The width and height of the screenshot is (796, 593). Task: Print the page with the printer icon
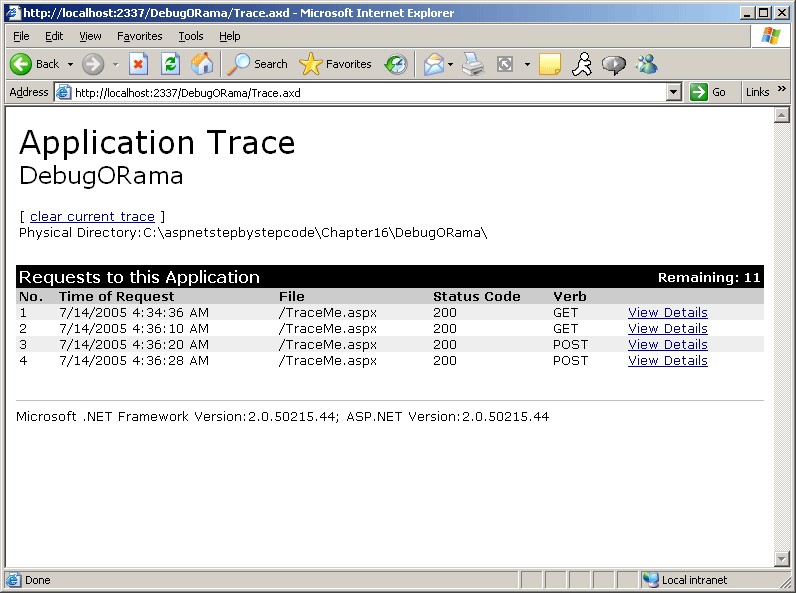[473, 64]
